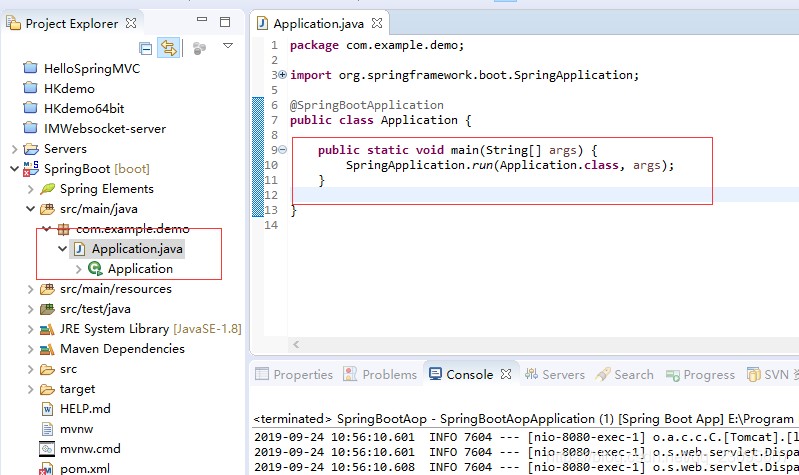Expand the Application class node
Screen dimensions: 799x475
point(78,269)
